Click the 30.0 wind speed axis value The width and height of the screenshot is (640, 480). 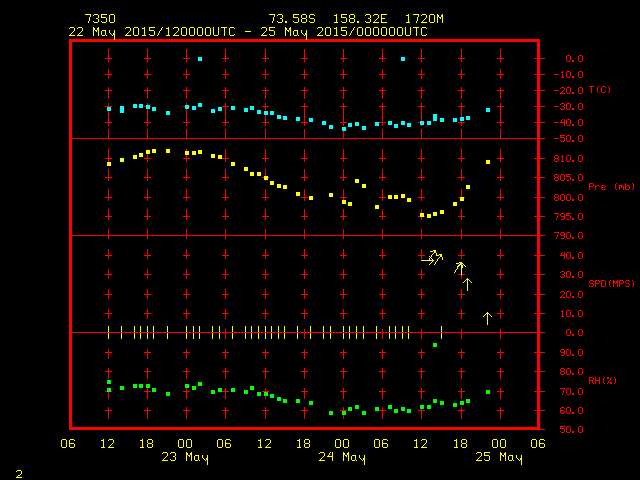pos(571,275)
